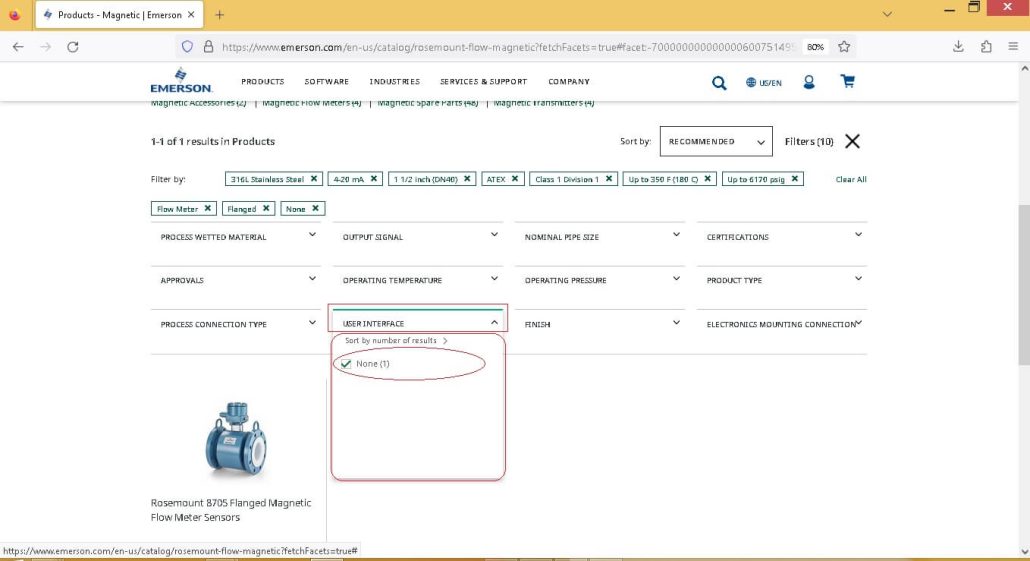This screenshot has width=1030, height=561.
Task: Open the shopping cart icon
Action: click(x=847, y=81)
